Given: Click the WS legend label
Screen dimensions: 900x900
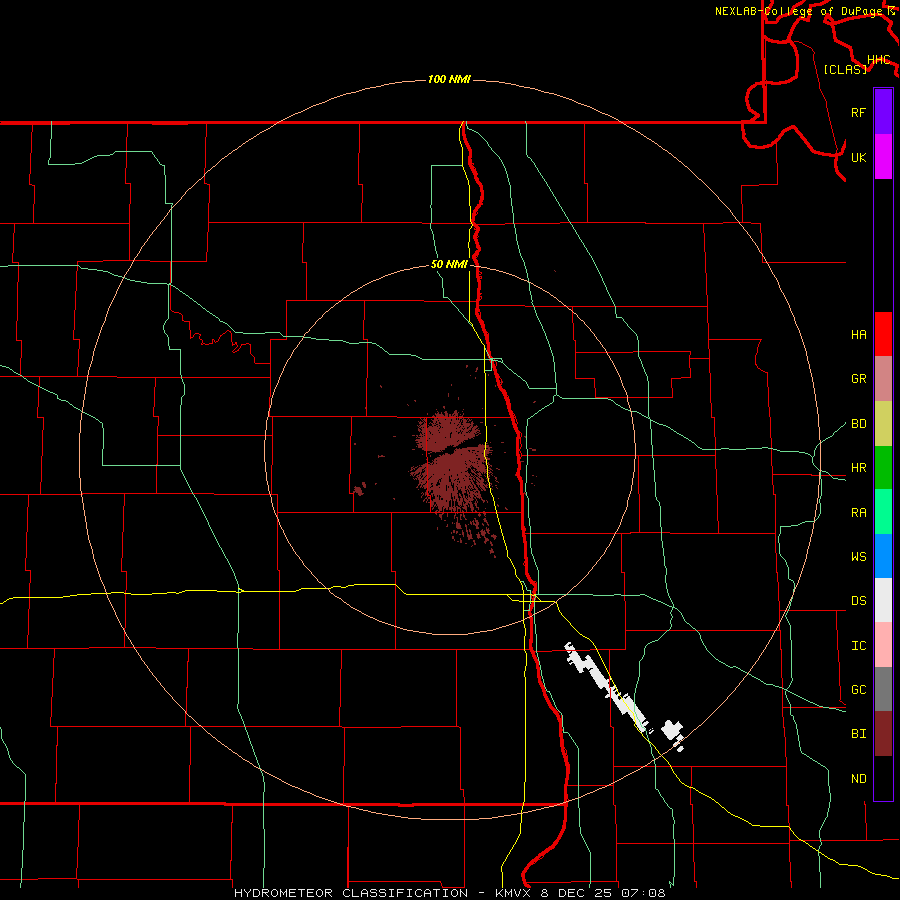Looking at the screenshot, I should pos(858,556).
